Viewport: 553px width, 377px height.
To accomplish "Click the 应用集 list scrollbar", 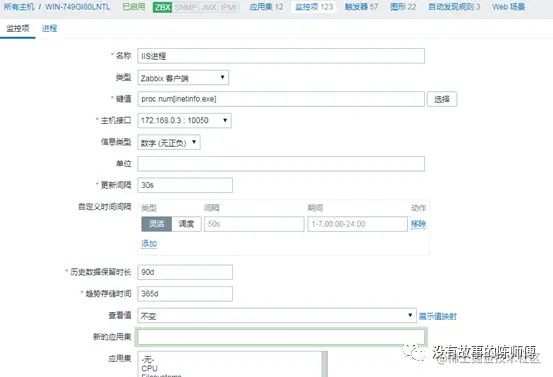I will [x=324, y=364].
